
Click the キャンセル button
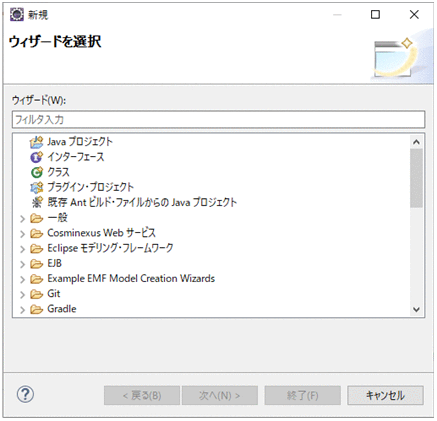point(385,395)
